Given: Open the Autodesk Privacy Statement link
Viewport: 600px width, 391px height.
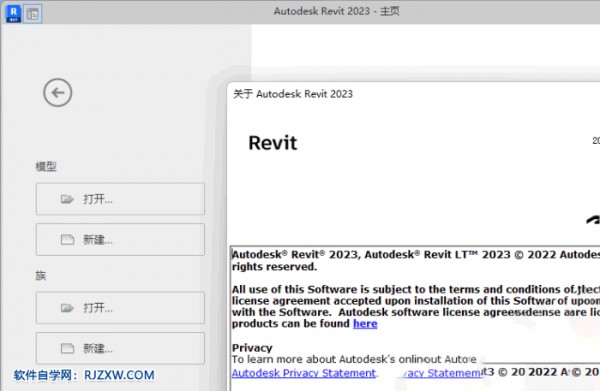Looking at the screenshot, I should [304, 373].
